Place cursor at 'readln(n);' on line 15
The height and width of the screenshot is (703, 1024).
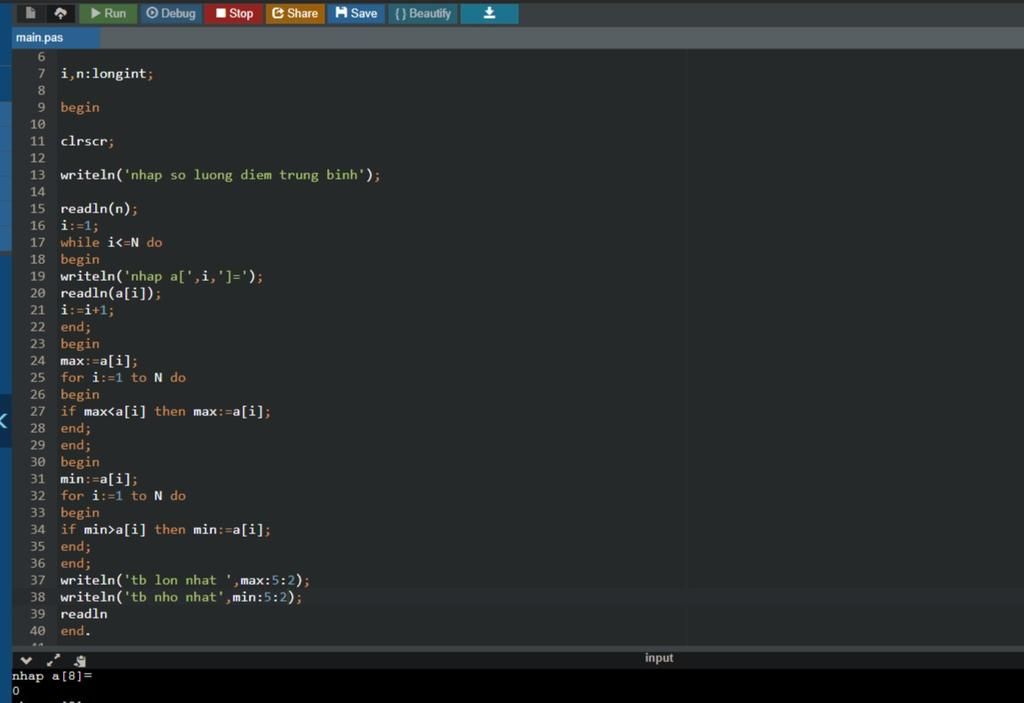(x=99, y=209)
